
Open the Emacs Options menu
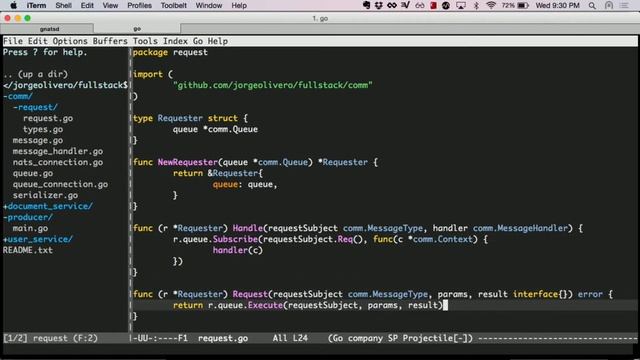click(70, 41)
